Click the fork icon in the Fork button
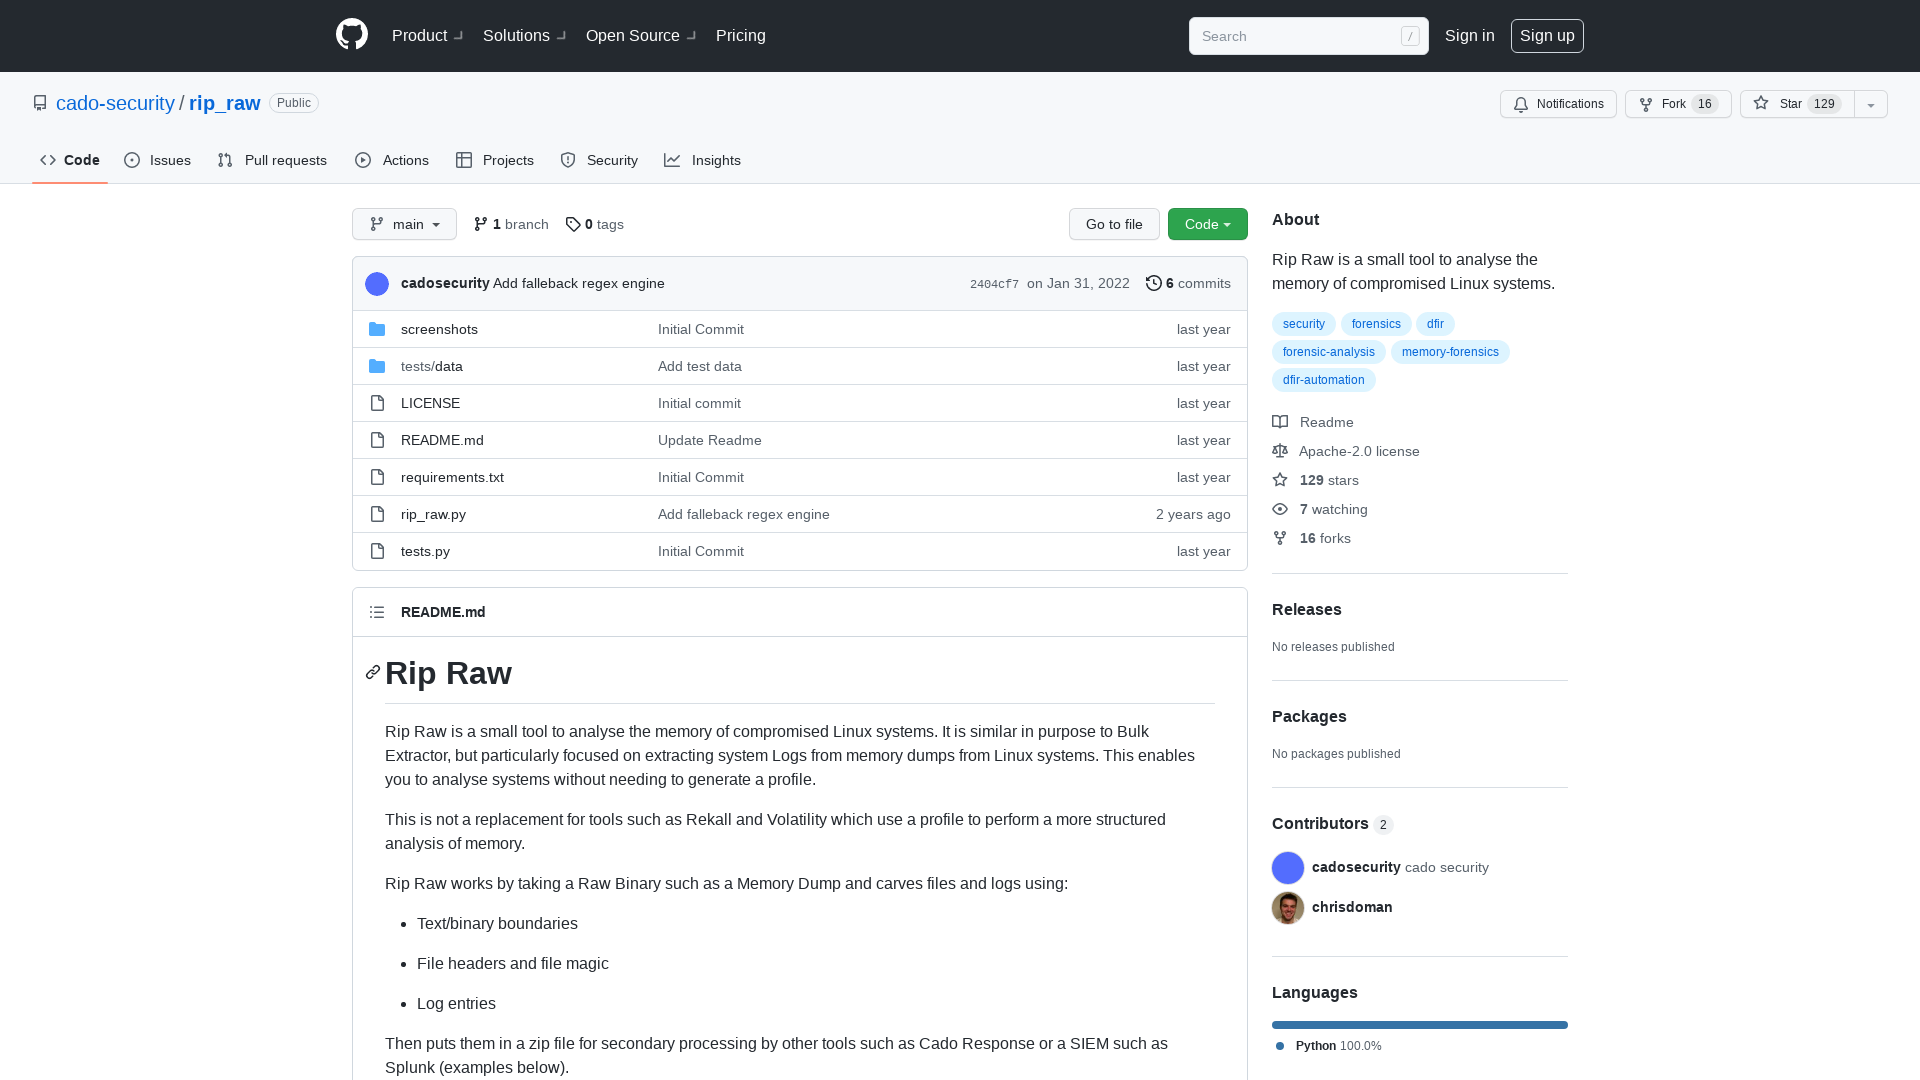This screenshot has width=1920, height=1080. (x=1646, y=104)
